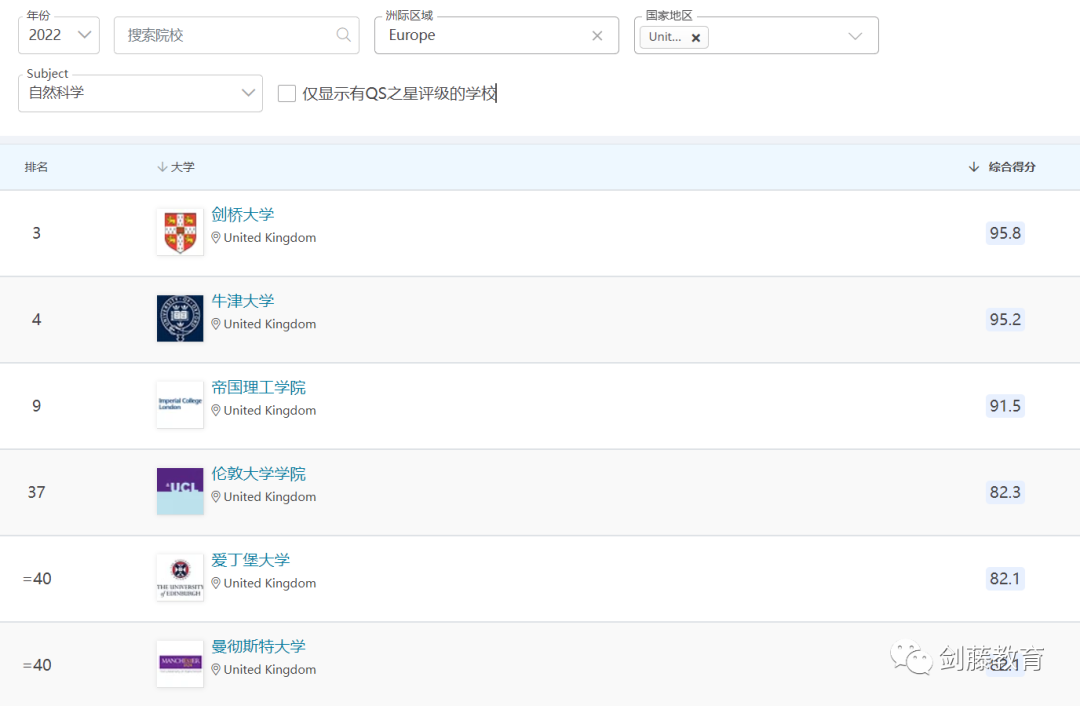Click the 82.1 score for 爱丁堡大学
The height and width of the screenshot is (706, 1080).
pos(1005,579)
